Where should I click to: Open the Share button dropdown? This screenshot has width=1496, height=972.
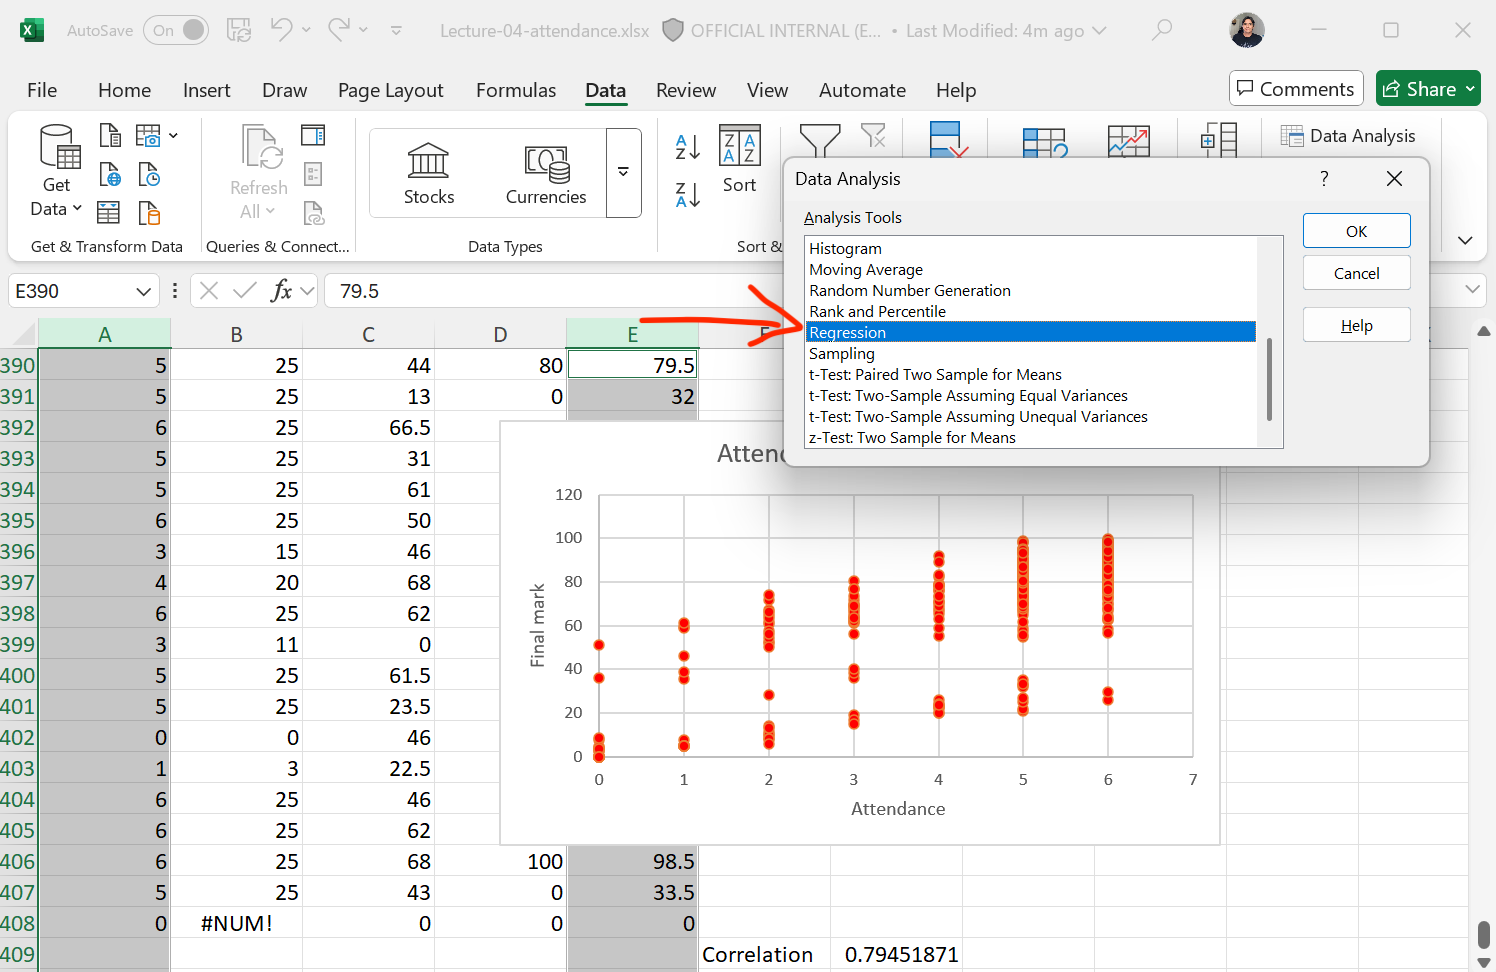tap(1470, 89)
